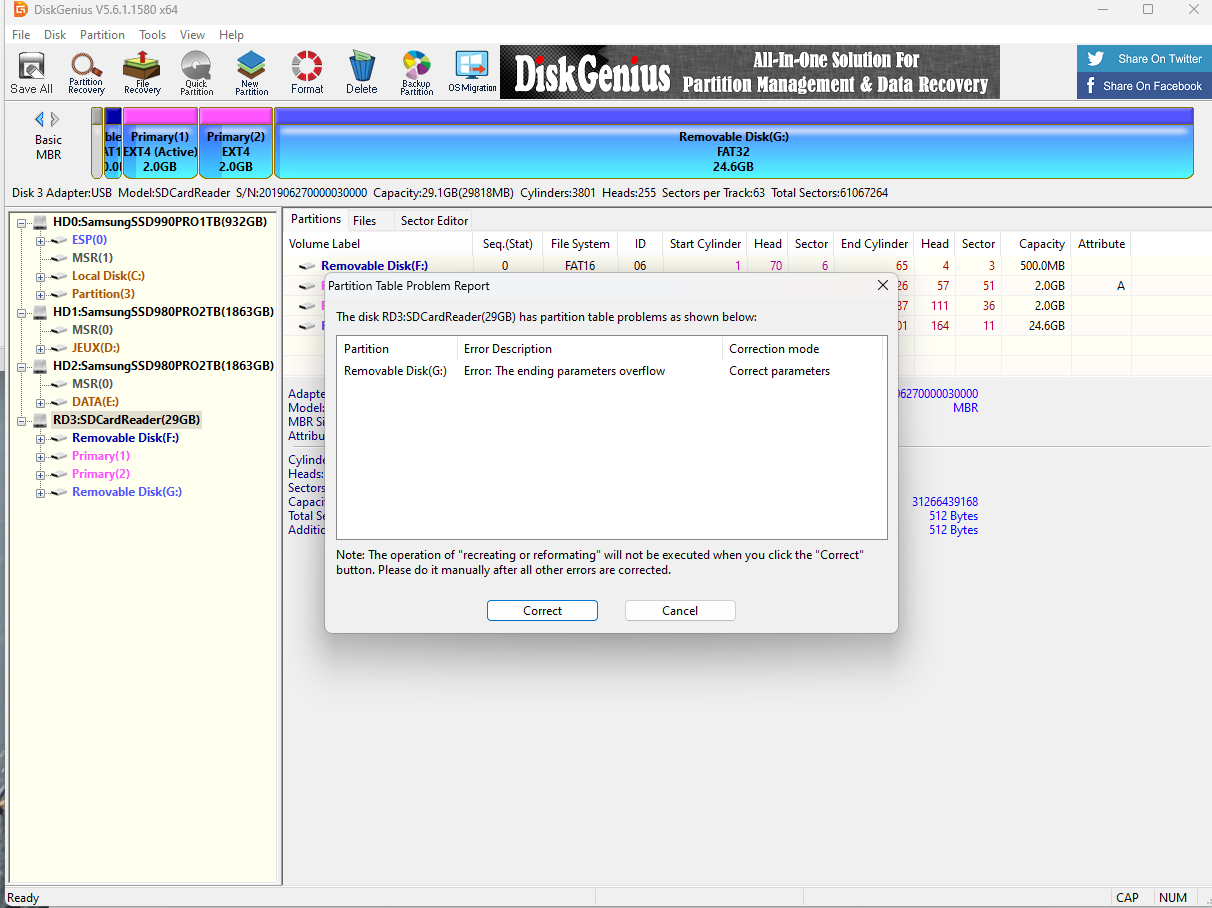The image size is (1212, 908).
Task: Click the Quick Partition icon
Action: point(196,73)
